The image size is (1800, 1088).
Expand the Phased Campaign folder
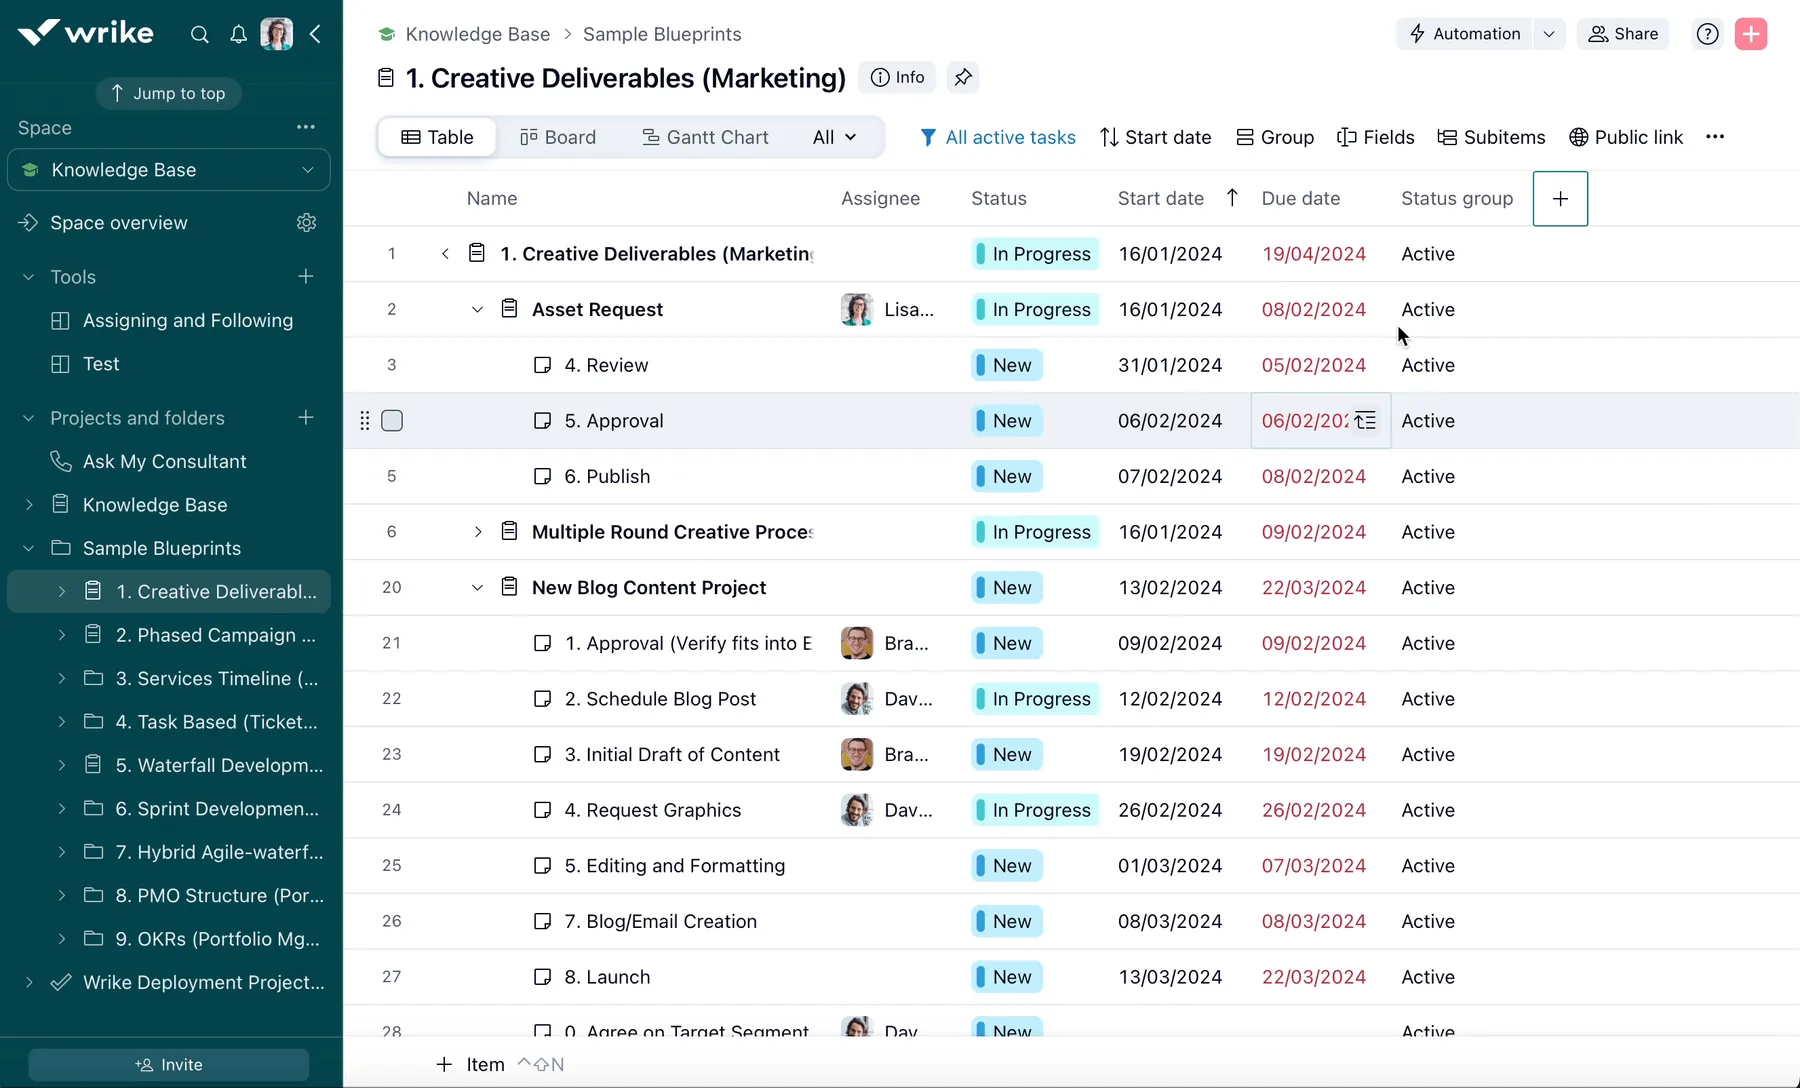tap(61, 635)
